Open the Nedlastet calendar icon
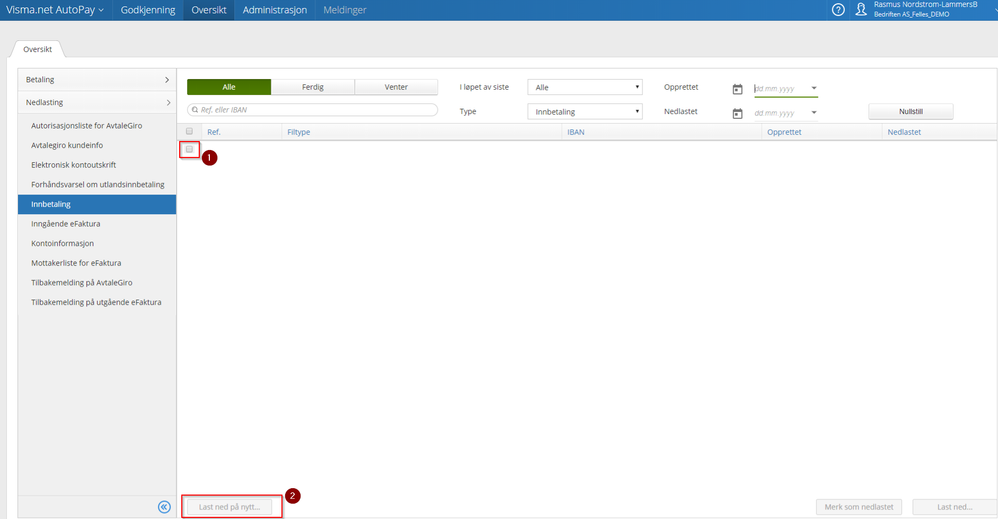Image resolution: width=998 pixels, height=519 pixels. point(737,113)
